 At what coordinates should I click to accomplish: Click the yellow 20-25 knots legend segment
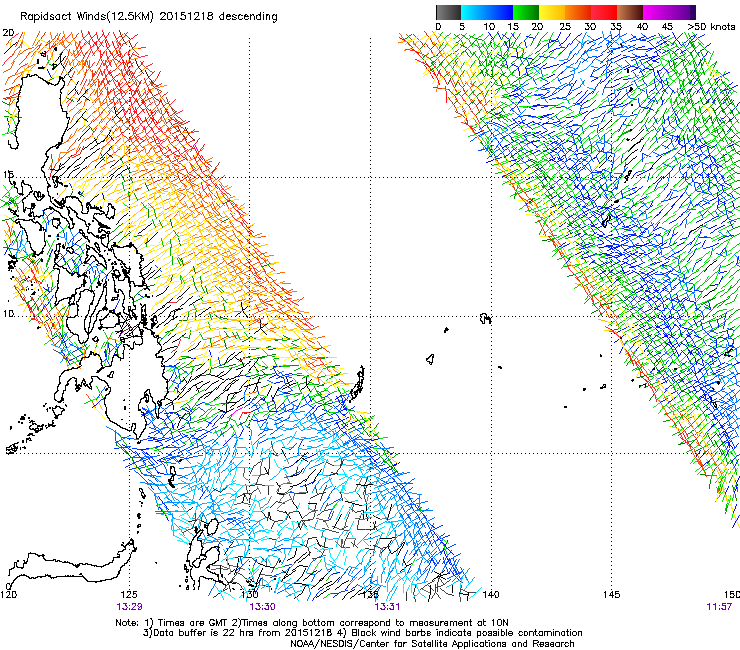pos(552,12)
